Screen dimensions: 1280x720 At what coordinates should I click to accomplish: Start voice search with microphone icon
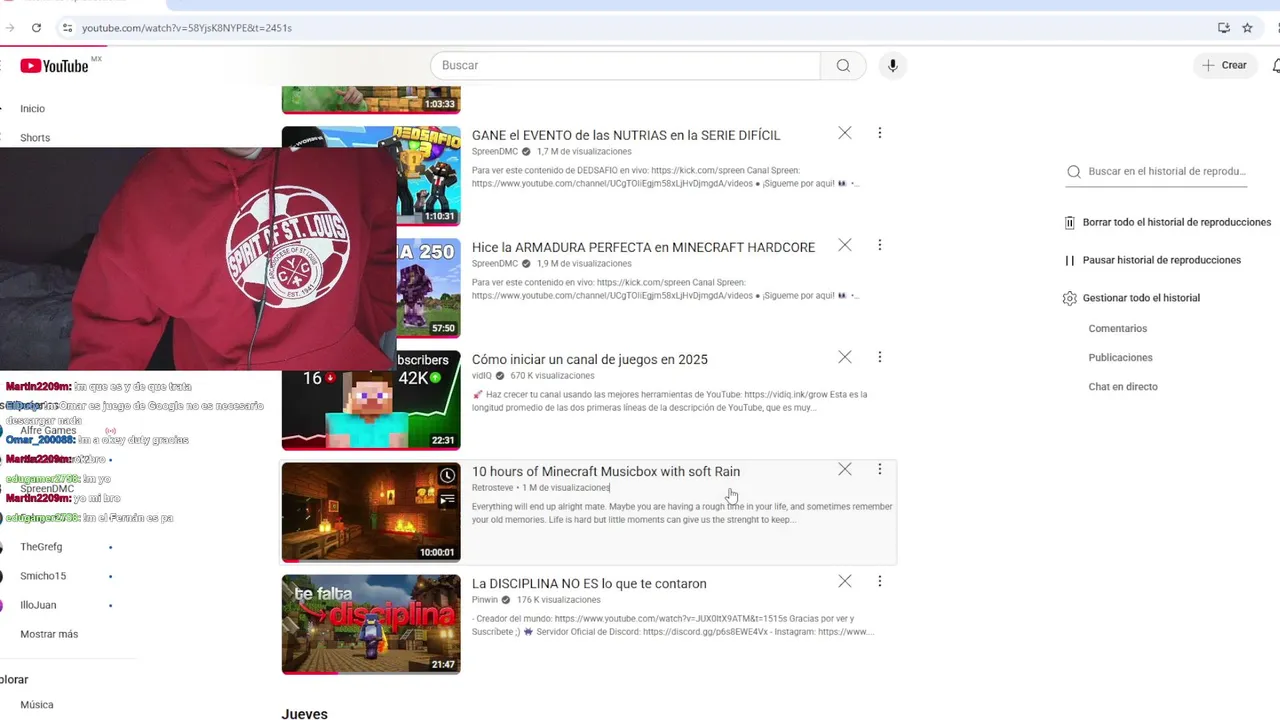[893, 66]
